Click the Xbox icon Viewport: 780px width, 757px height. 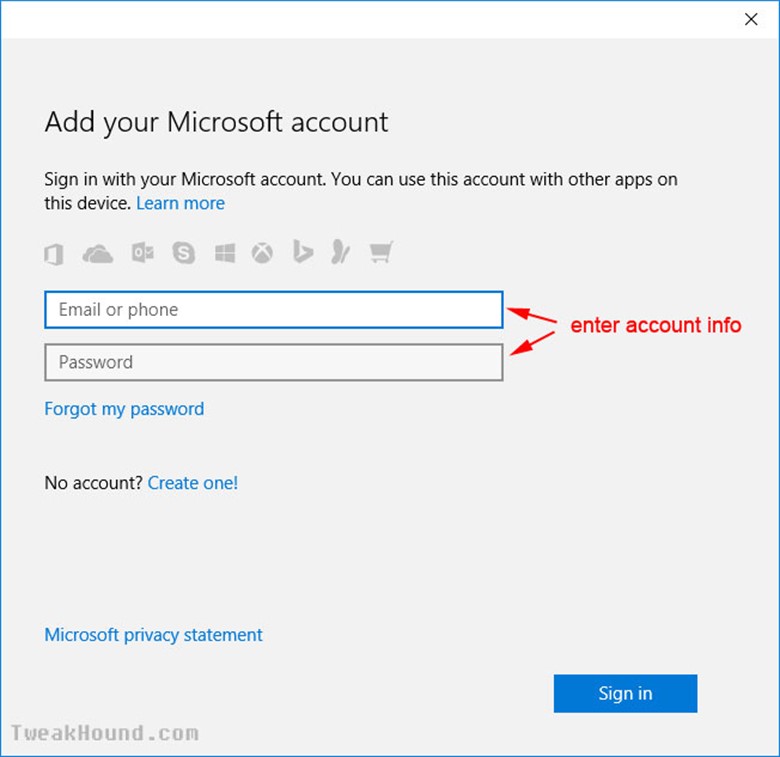262,253
